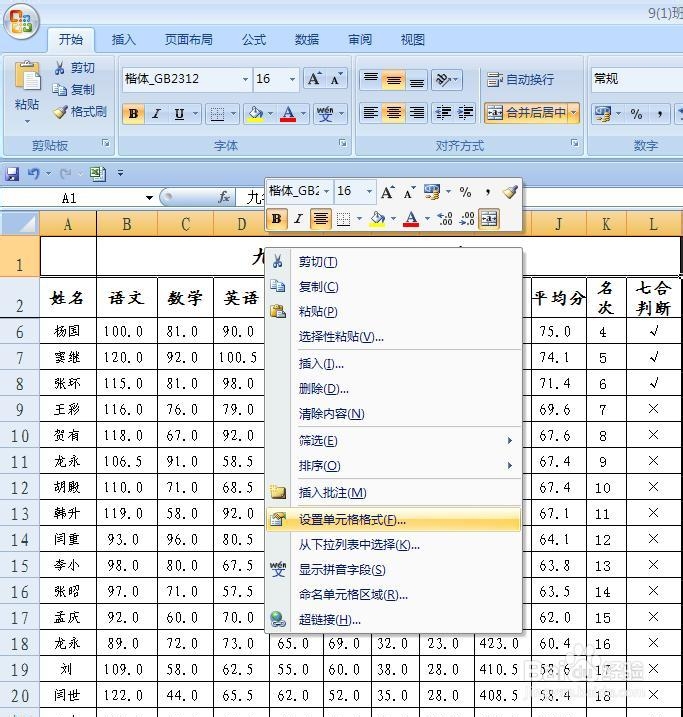
Task: Click percent style button in ribbon
Action: click(x=636, y=113)
